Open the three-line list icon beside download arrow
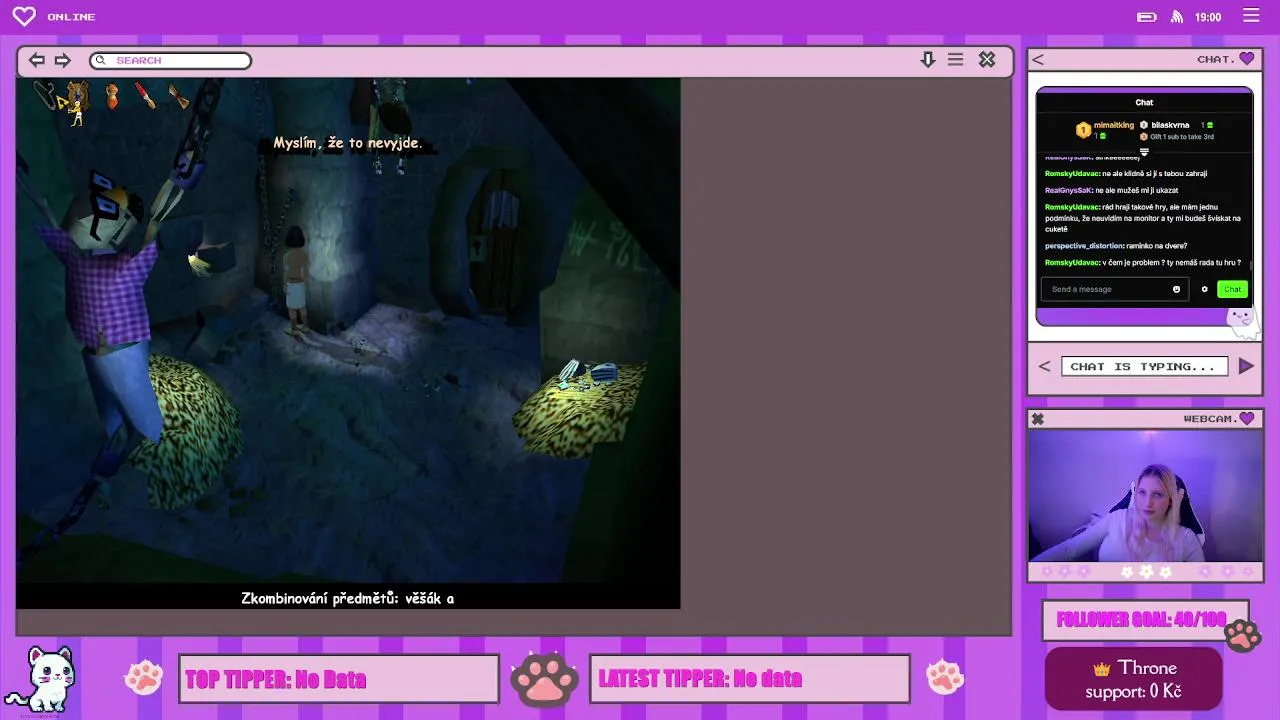This screenshot has width=1280, height=720. 956,60
